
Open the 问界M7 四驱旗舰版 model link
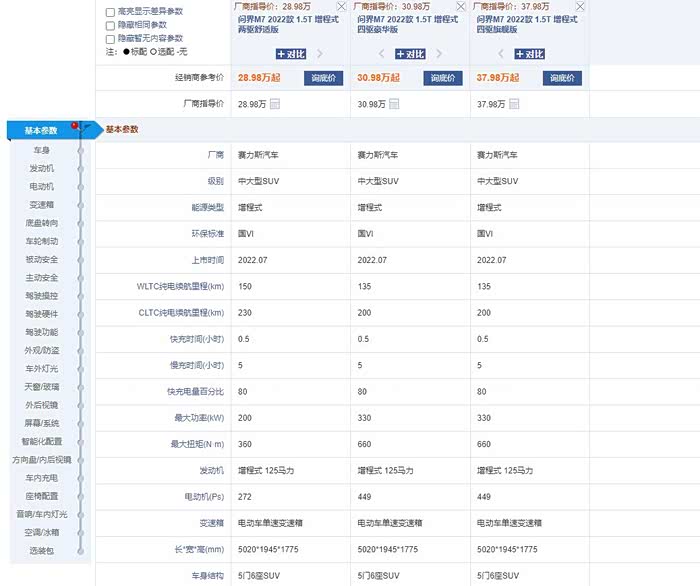pos(527,24)
